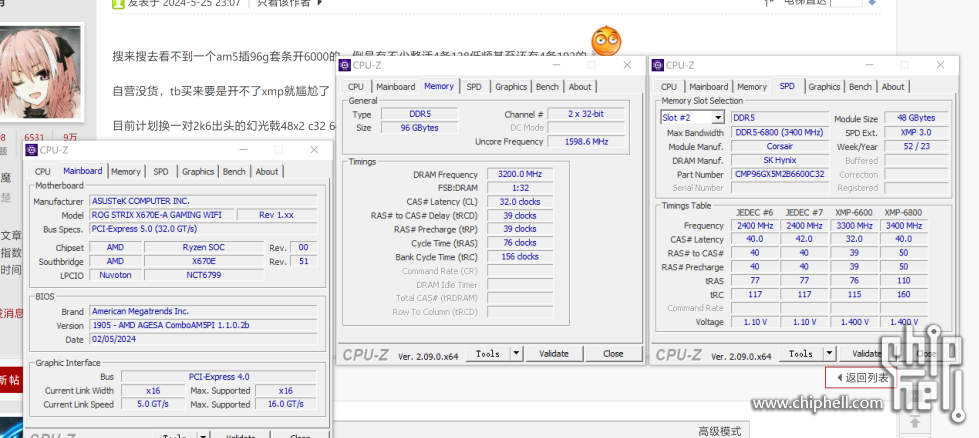Click the LPCIO value 'NCT6799'
Image resolution: width=979 pixels, height=438 pixels.
point(204,275)
